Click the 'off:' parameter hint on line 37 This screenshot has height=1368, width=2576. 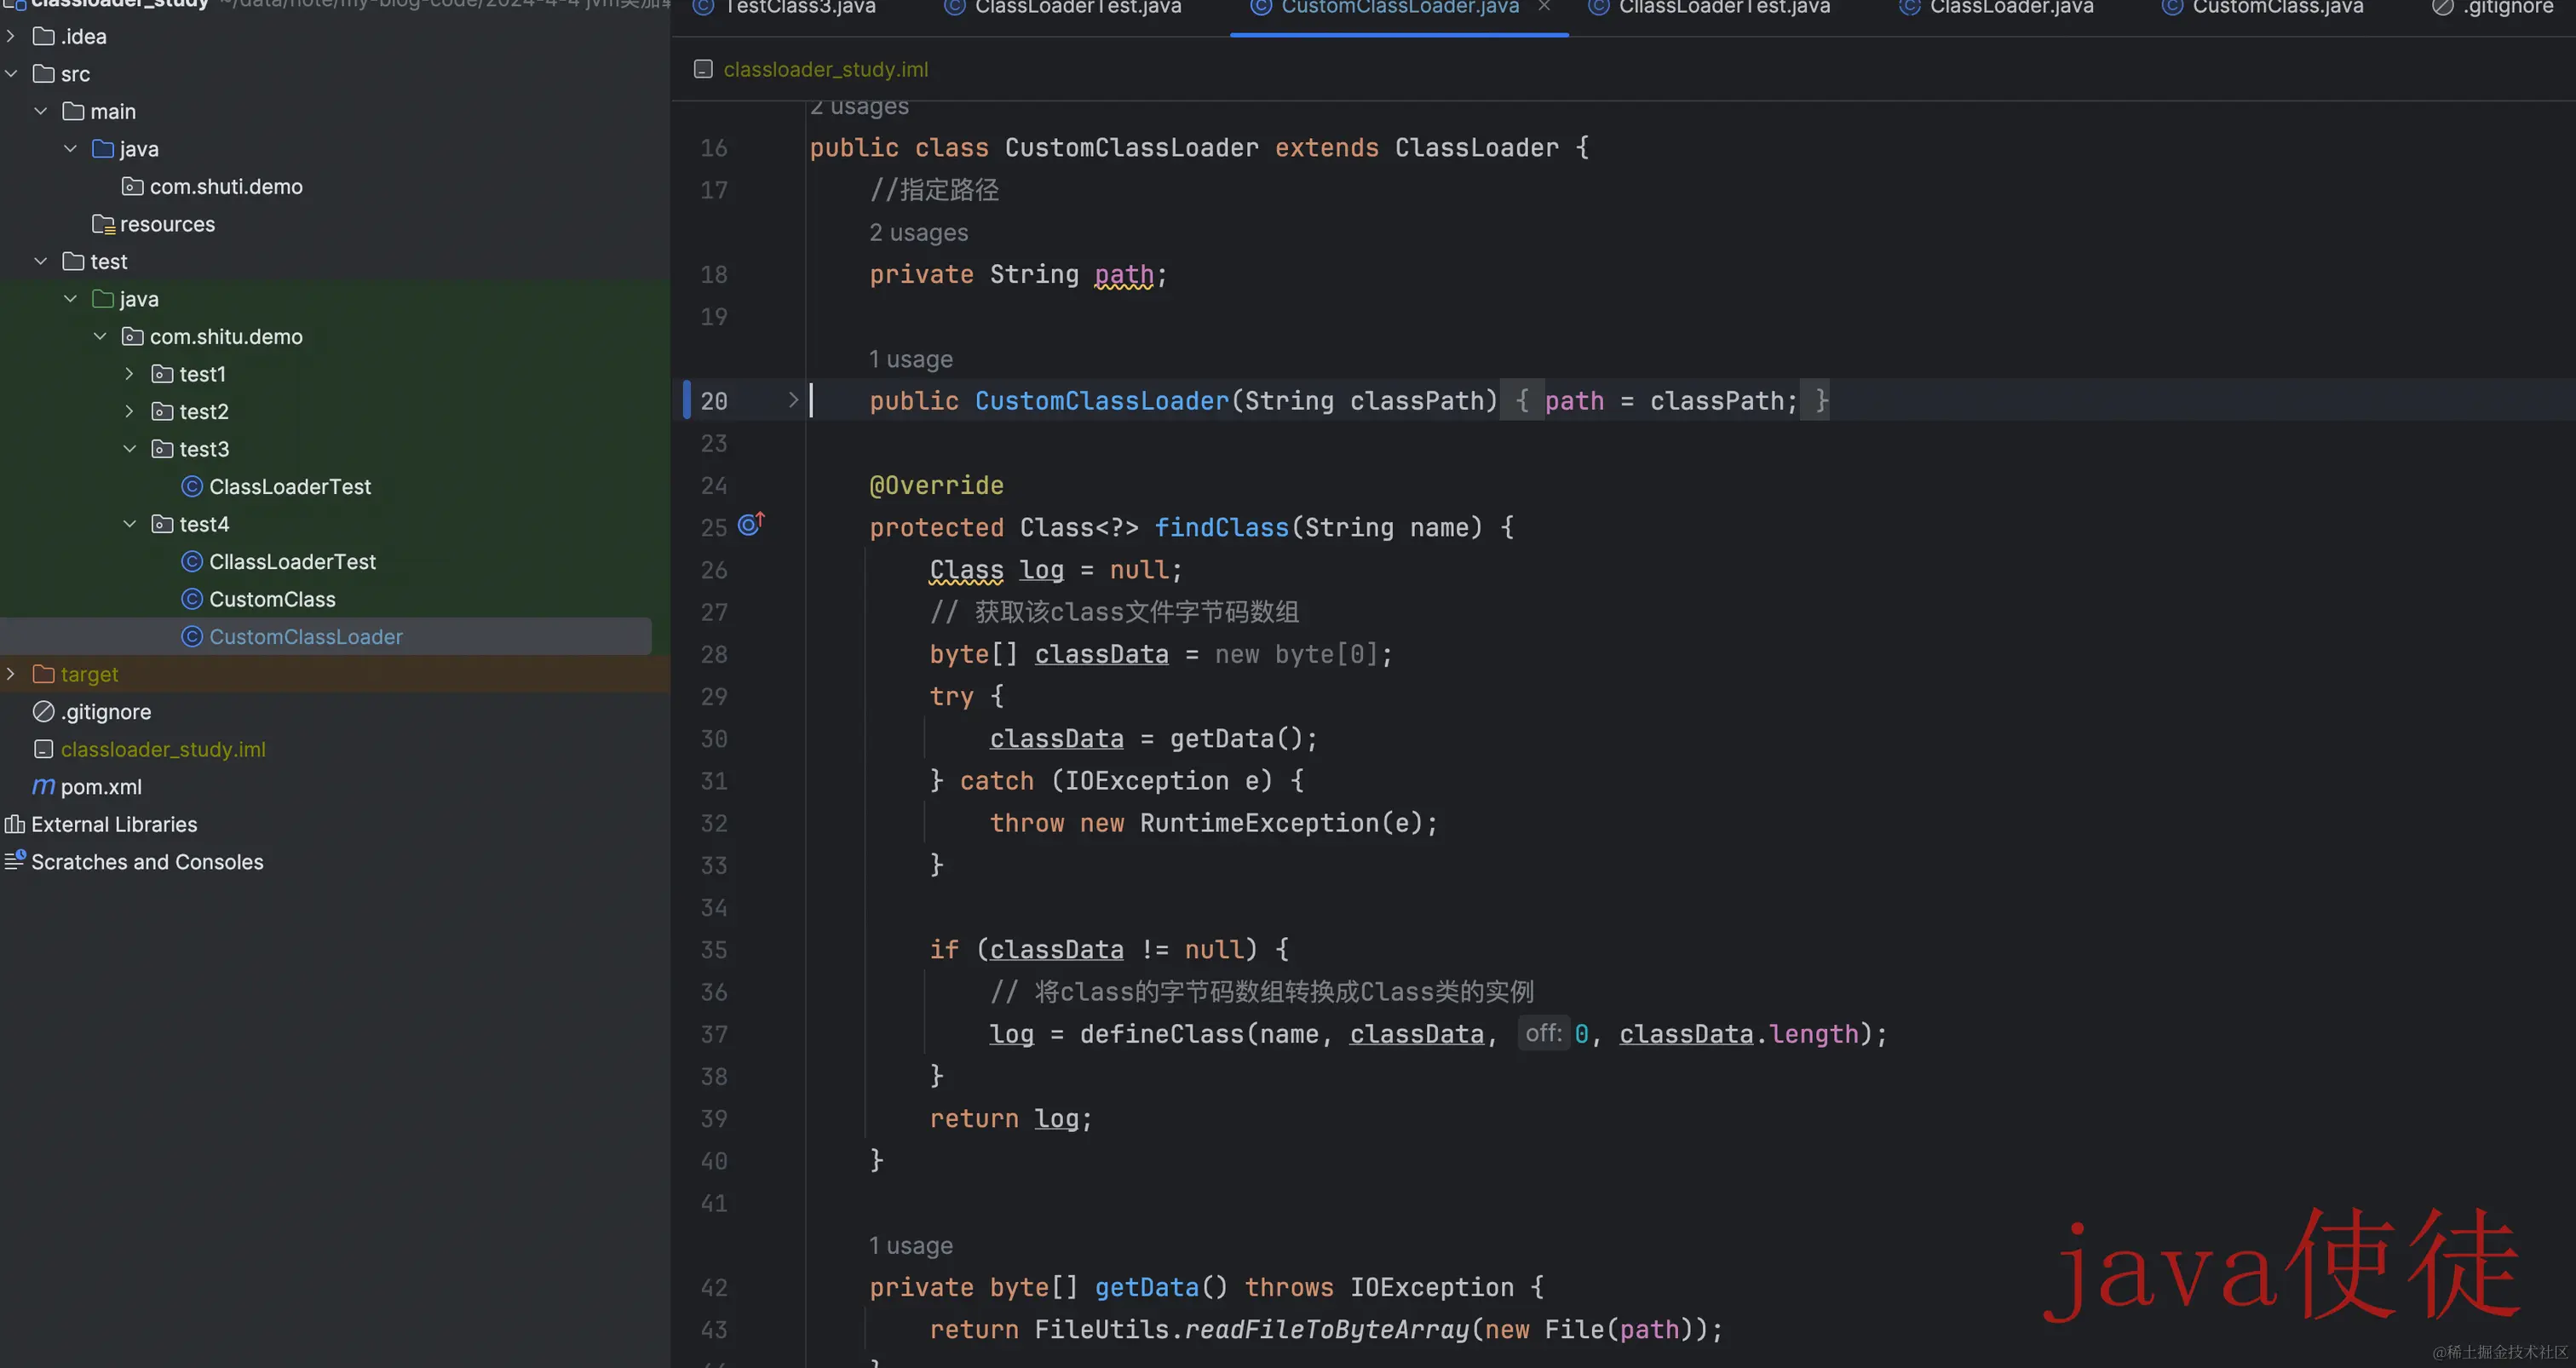[1543, 1033]
